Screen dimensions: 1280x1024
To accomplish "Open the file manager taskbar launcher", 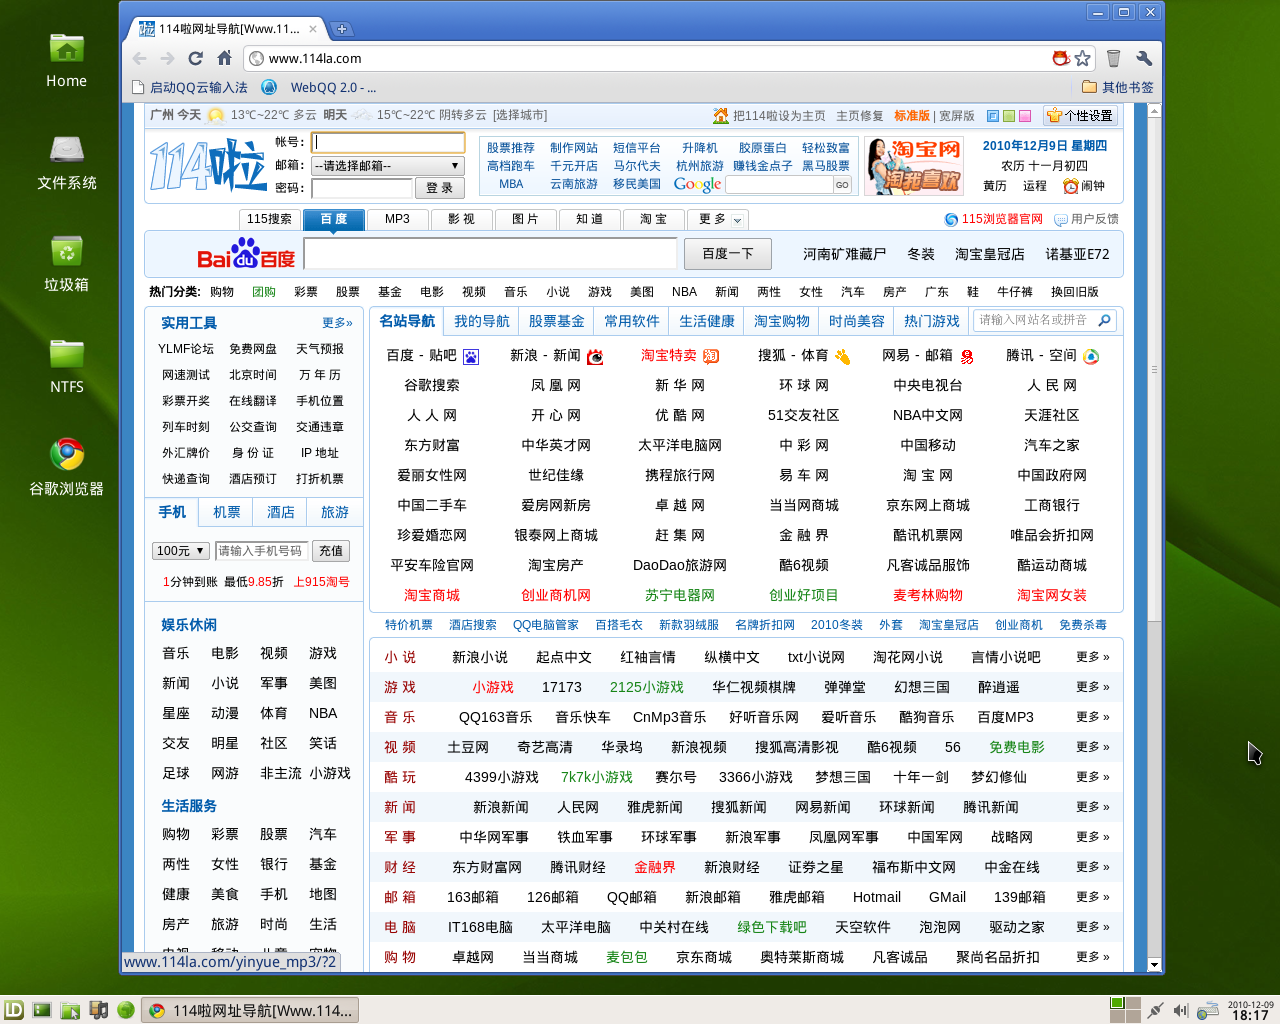I will (x=70, y=1010).
